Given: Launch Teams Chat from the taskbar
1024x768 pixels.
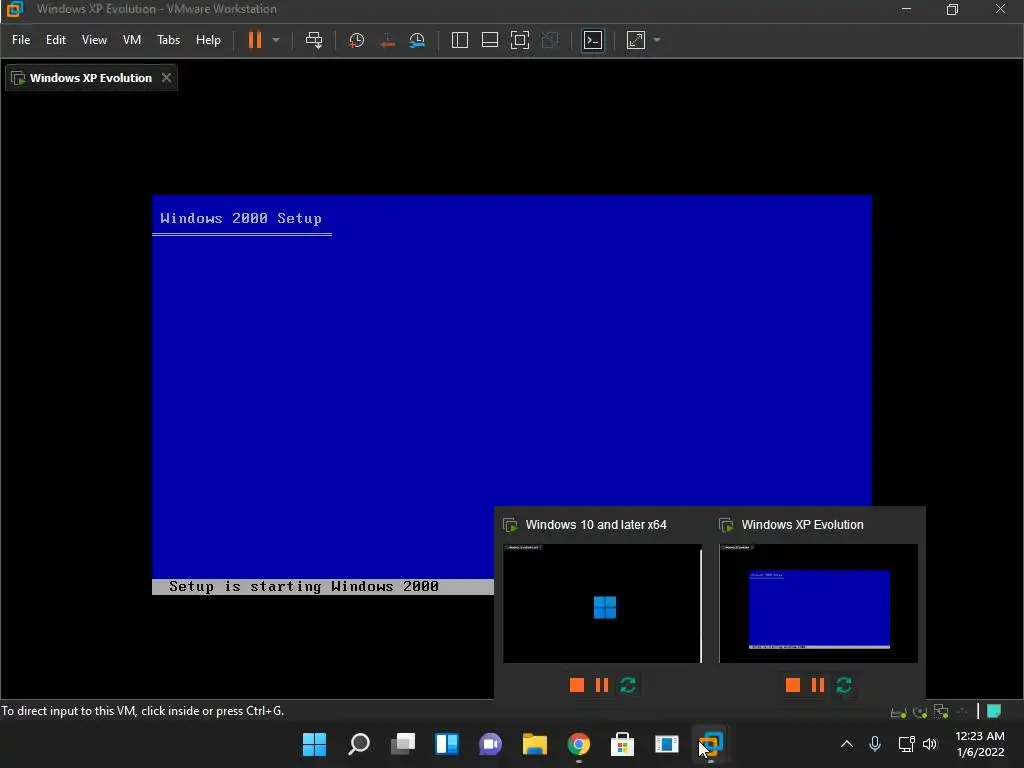Looking at the screenshot, I should coord(490,744).
